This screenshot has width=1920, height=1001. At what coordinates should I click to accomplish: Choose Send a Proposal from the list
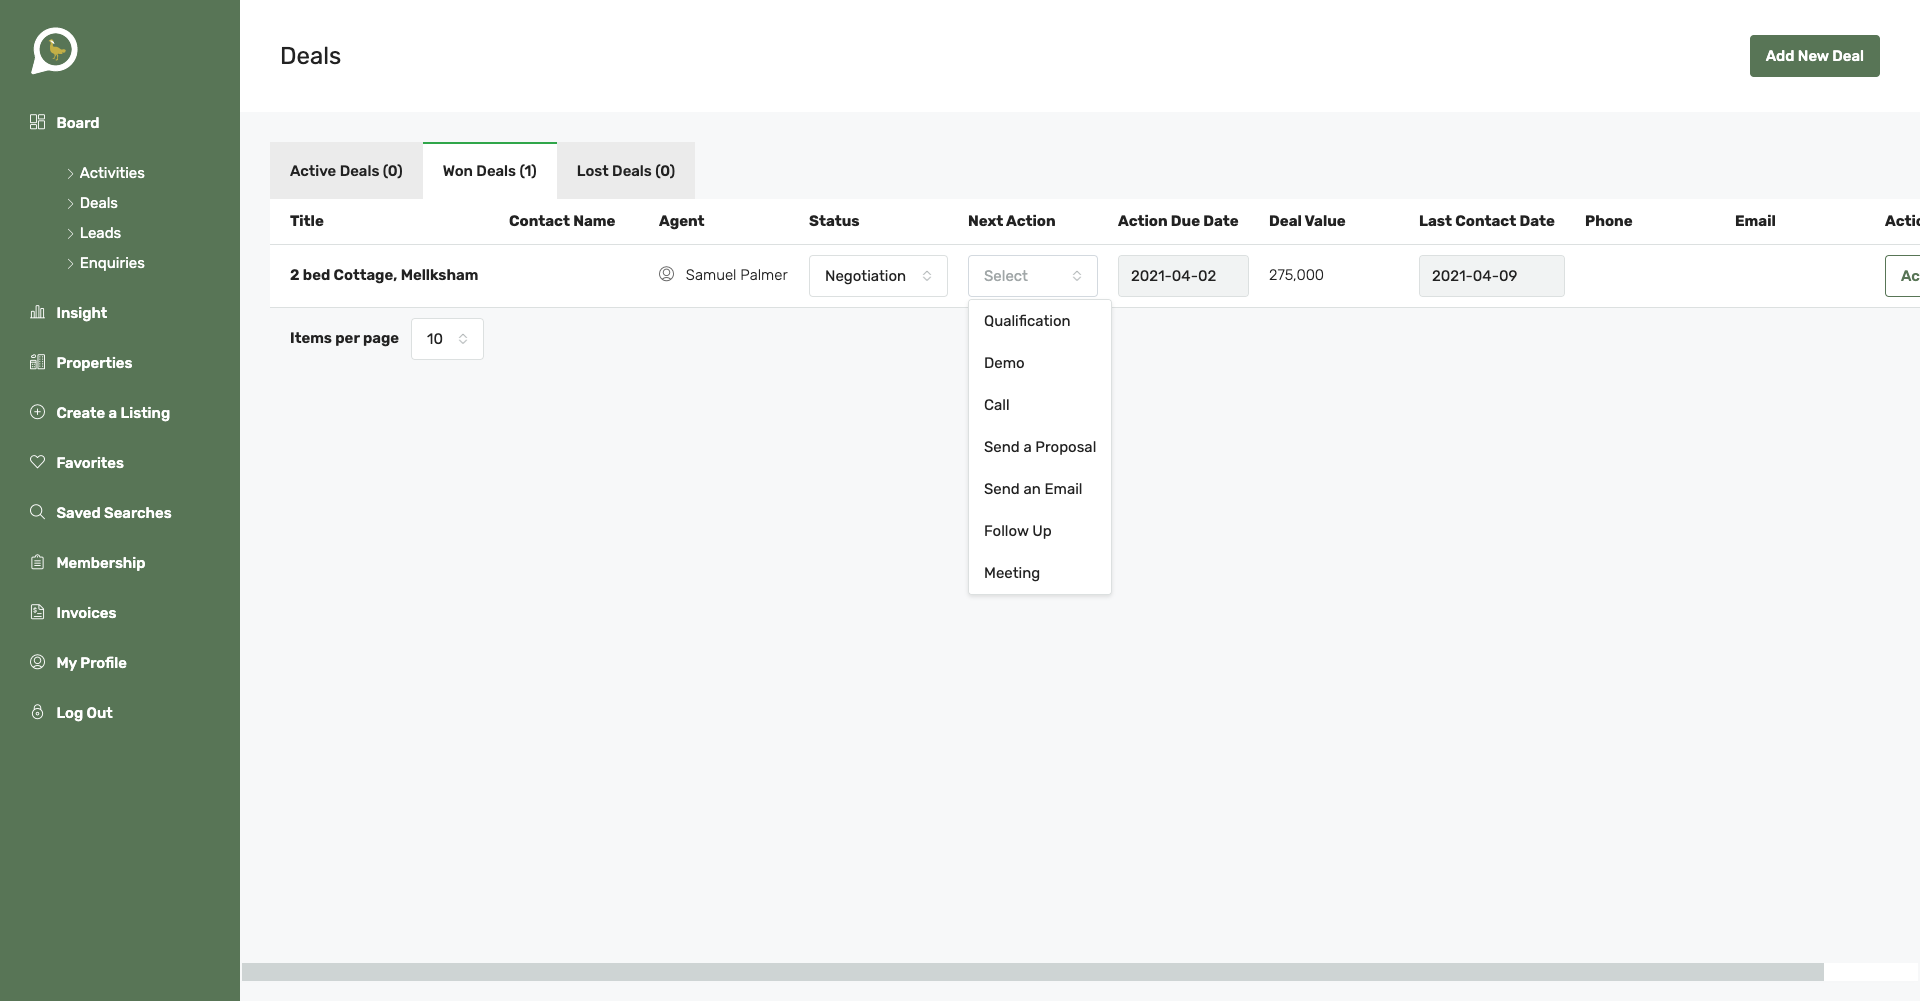pos(1039,447)
